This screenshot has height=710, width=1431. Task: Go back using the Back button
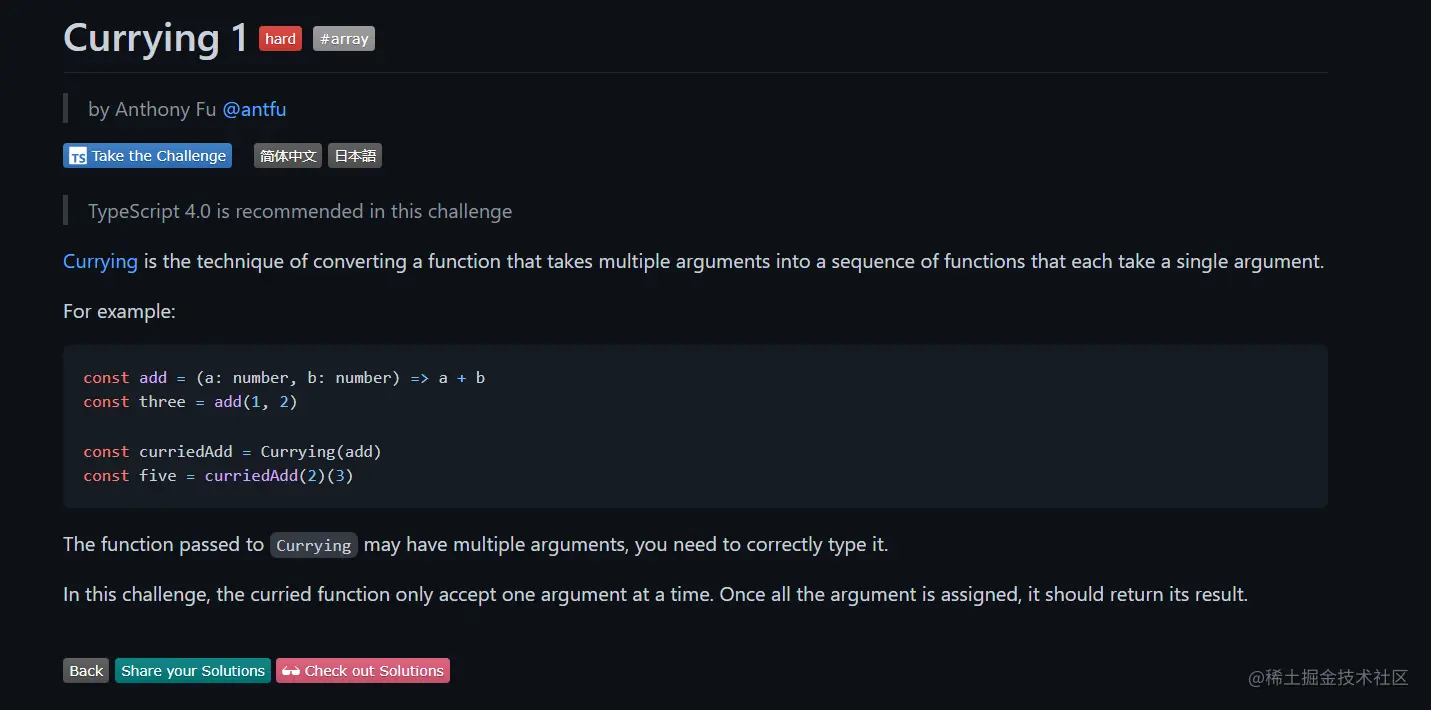coord(86,671)
